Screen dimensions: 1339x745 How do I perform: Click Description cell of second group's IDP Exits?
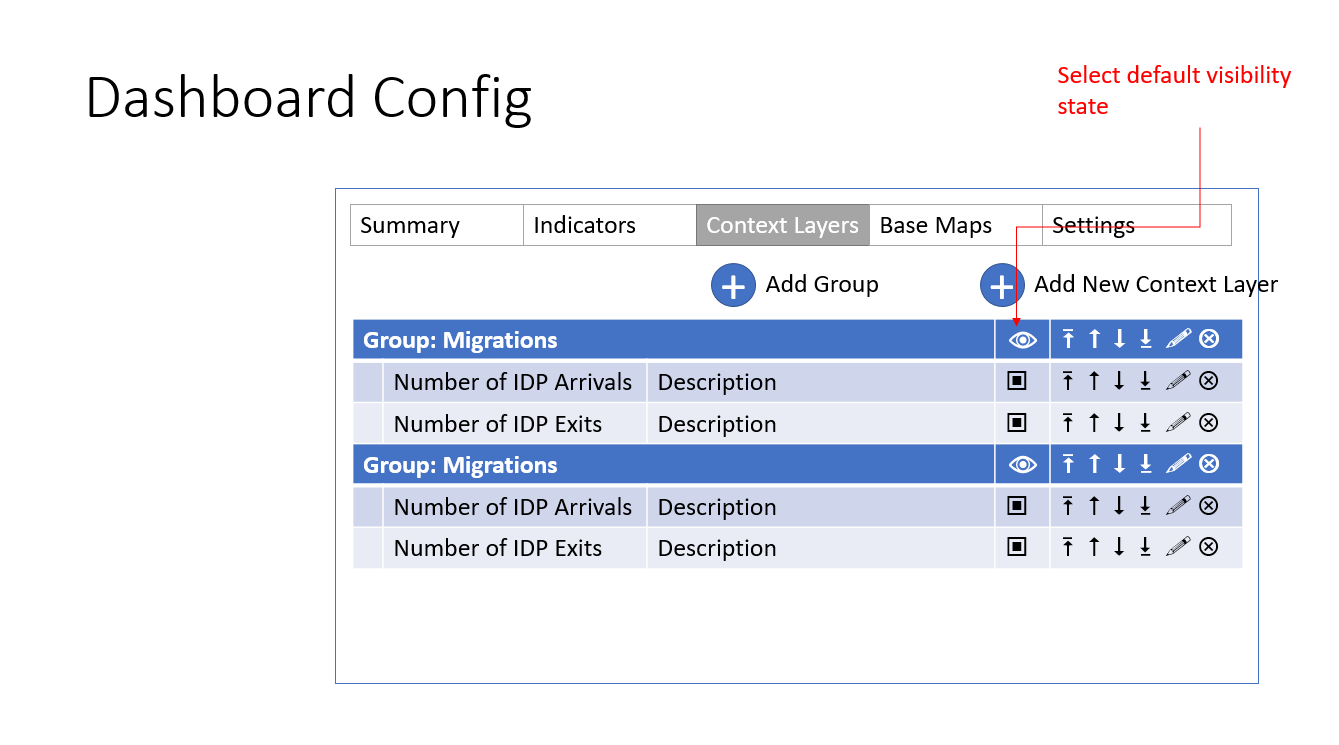click(821, 548)
